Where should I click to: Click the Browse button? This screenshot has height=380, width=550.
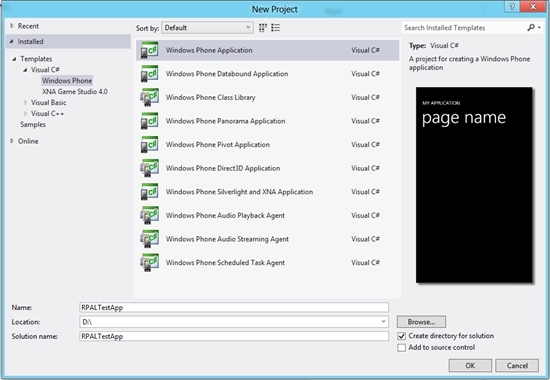click(421, 322)
